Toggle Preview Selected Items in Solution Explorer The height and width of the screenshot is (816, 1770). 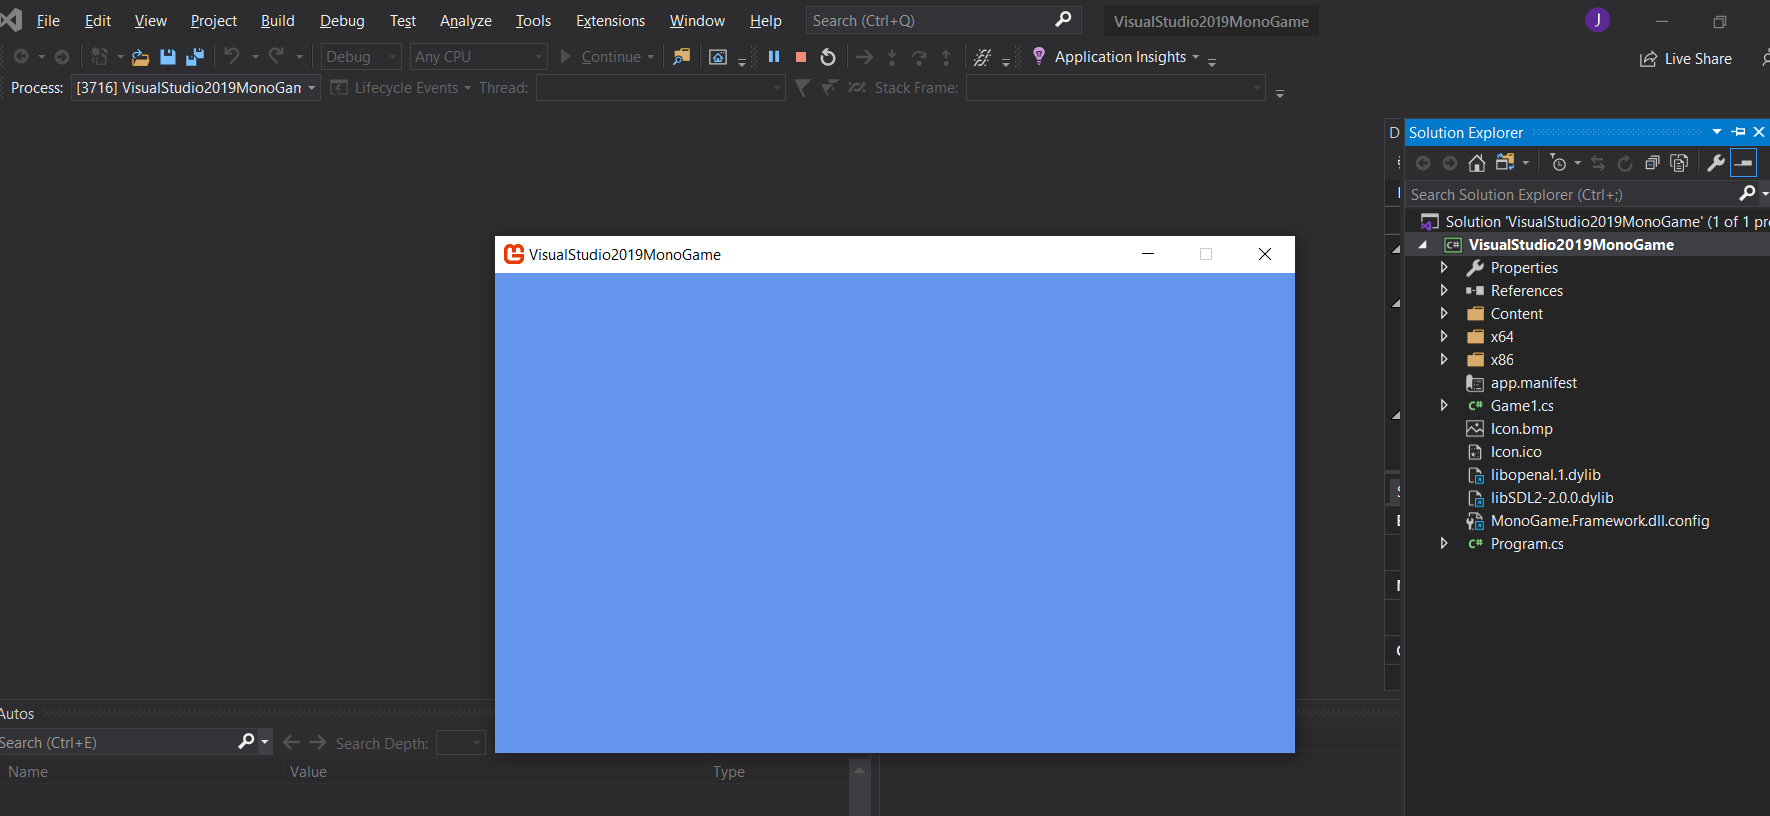(1743, 163)
